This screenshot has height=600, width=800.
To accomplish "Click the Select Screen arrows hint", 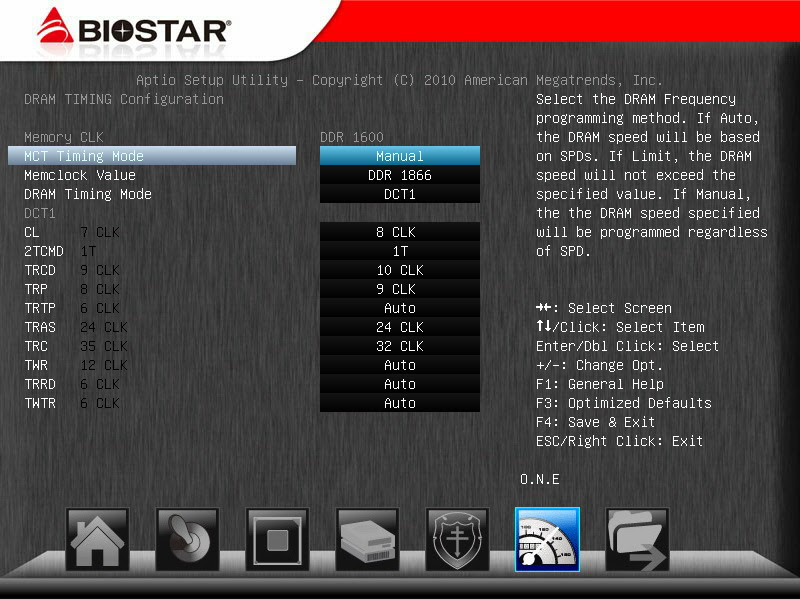I will coord(604,308).
